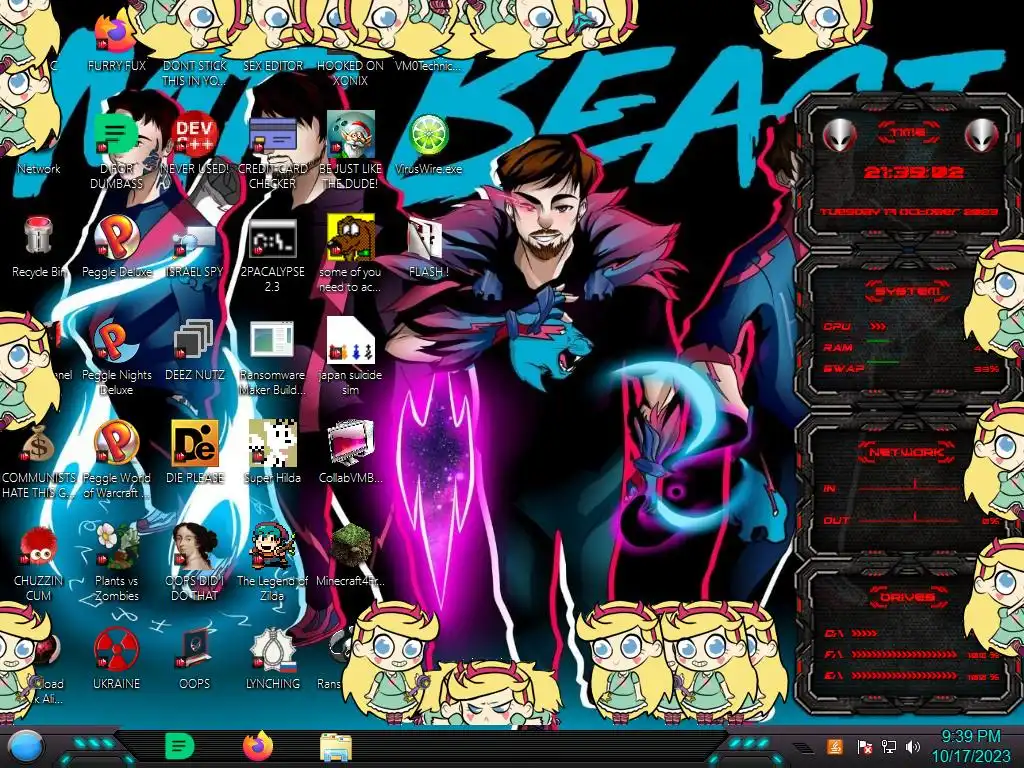Launch the CHUZZIN red fuzzball icon
Viewport: 1024px width, 768px height.
coord(38,546)
